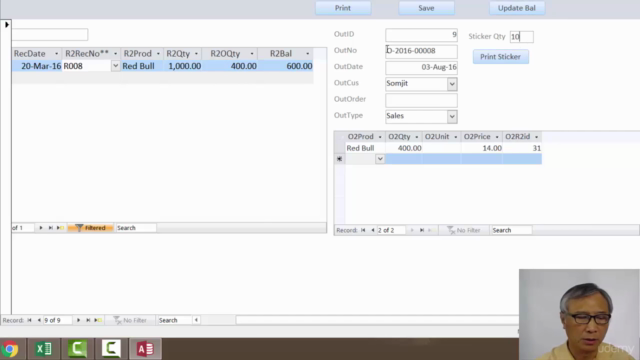Click the 9 of 9 record number box

[58, 320]
